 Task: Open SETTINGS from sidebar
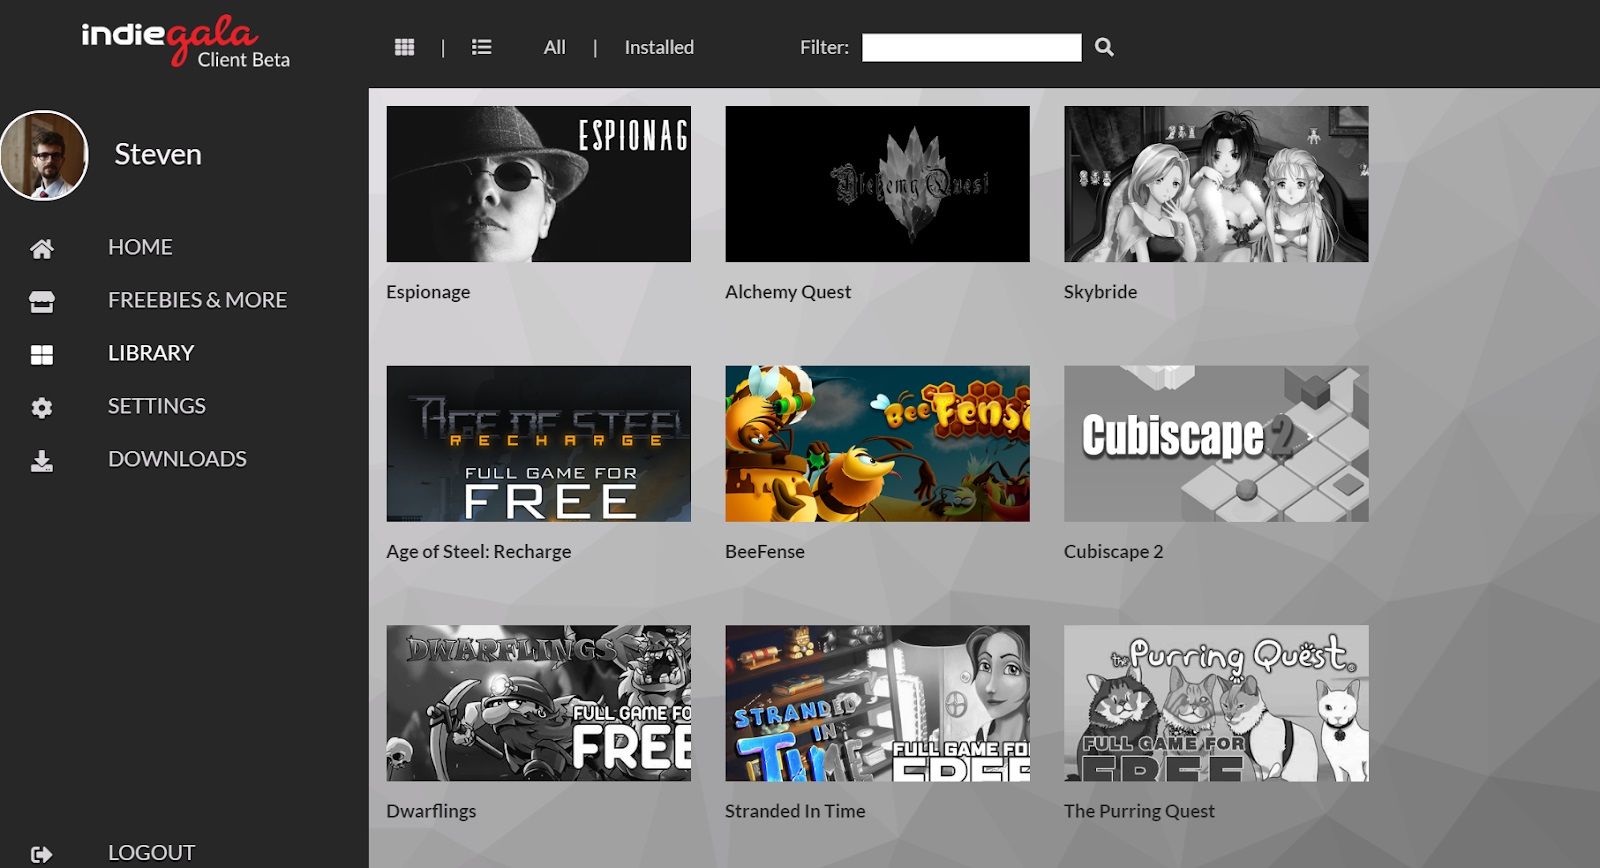coord(157,406)
